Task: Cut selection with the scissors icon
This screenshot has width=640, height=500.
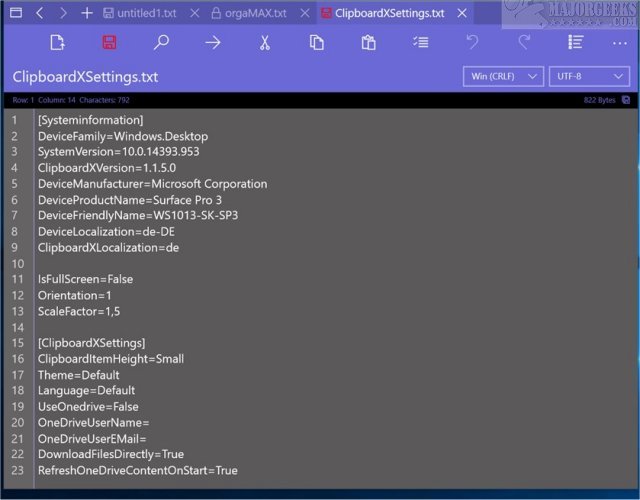Action: 264,42
